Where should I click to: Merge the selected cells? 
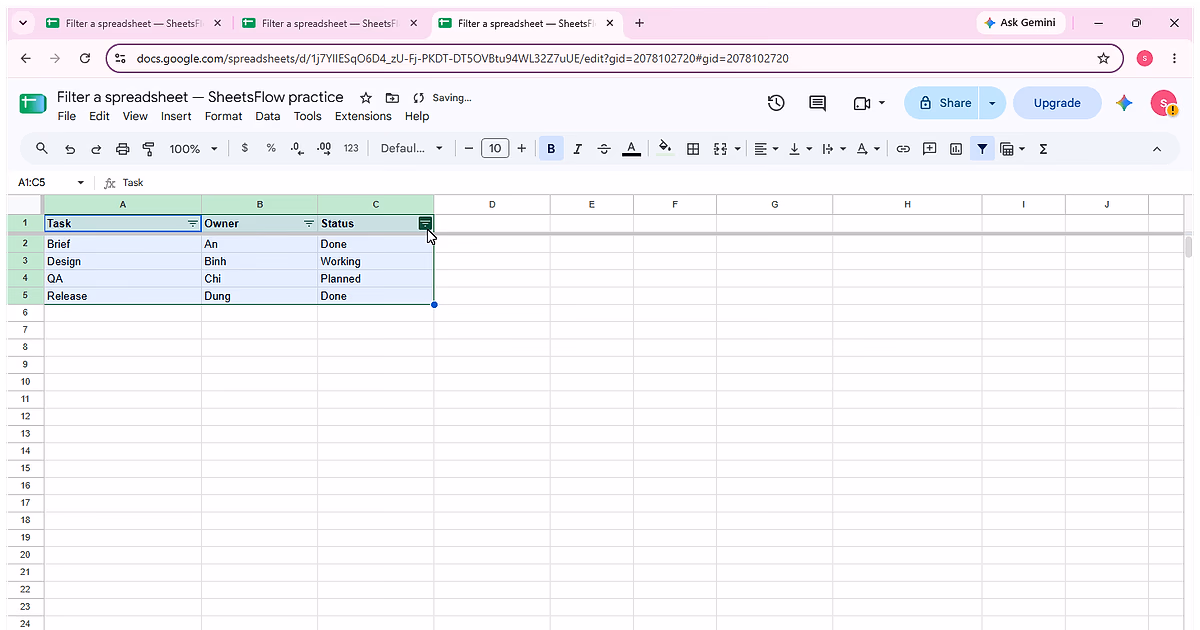tap(720, 148)
